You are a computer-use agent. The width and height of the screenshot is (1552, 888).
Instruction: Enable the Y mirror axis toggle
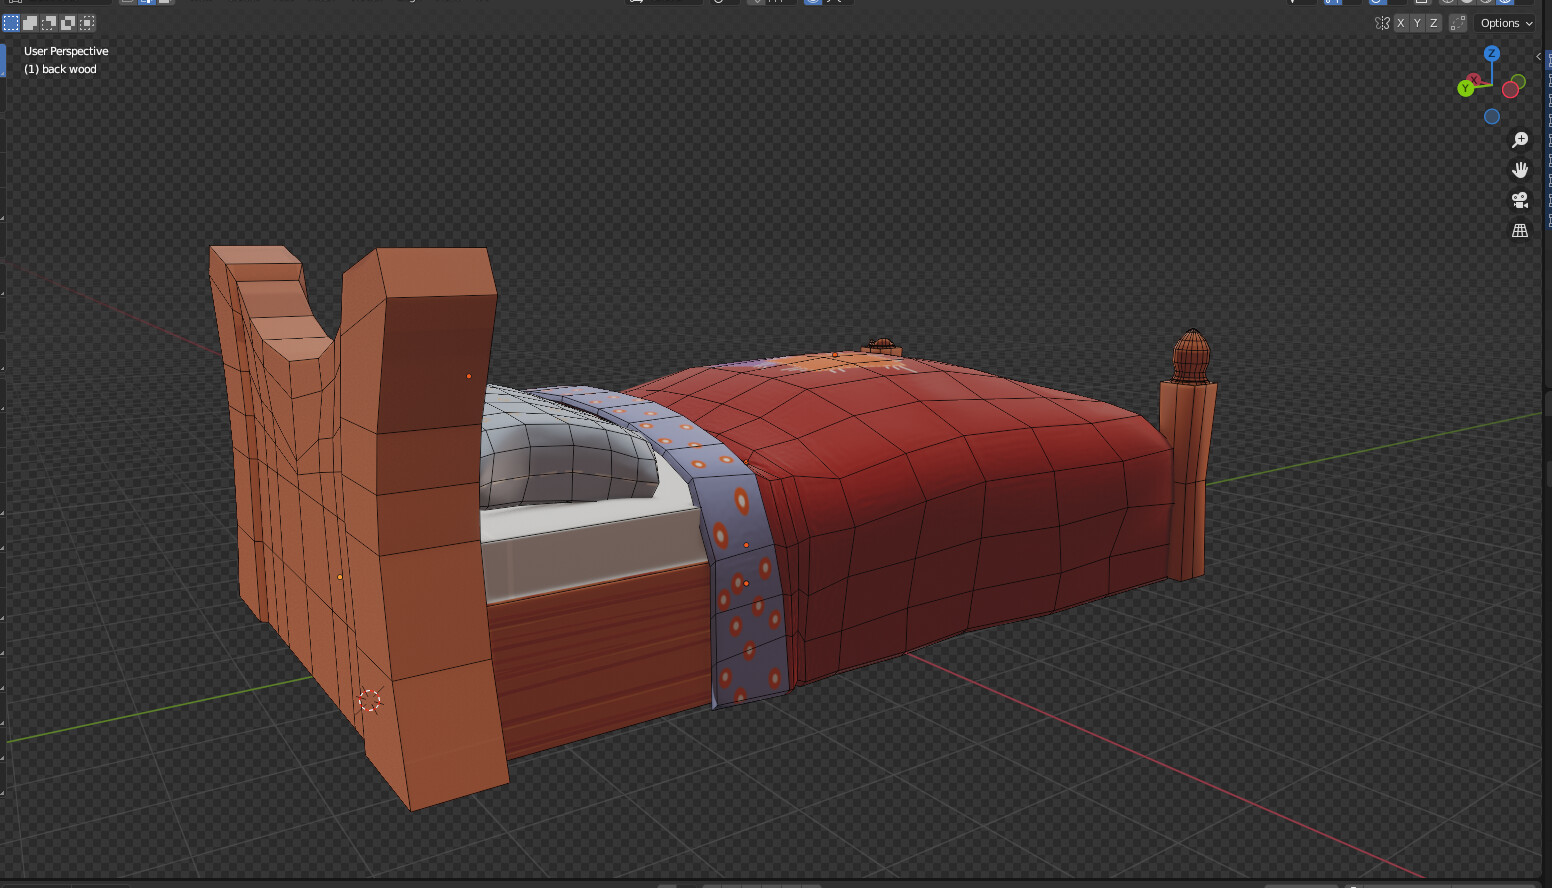point(1417,22)
